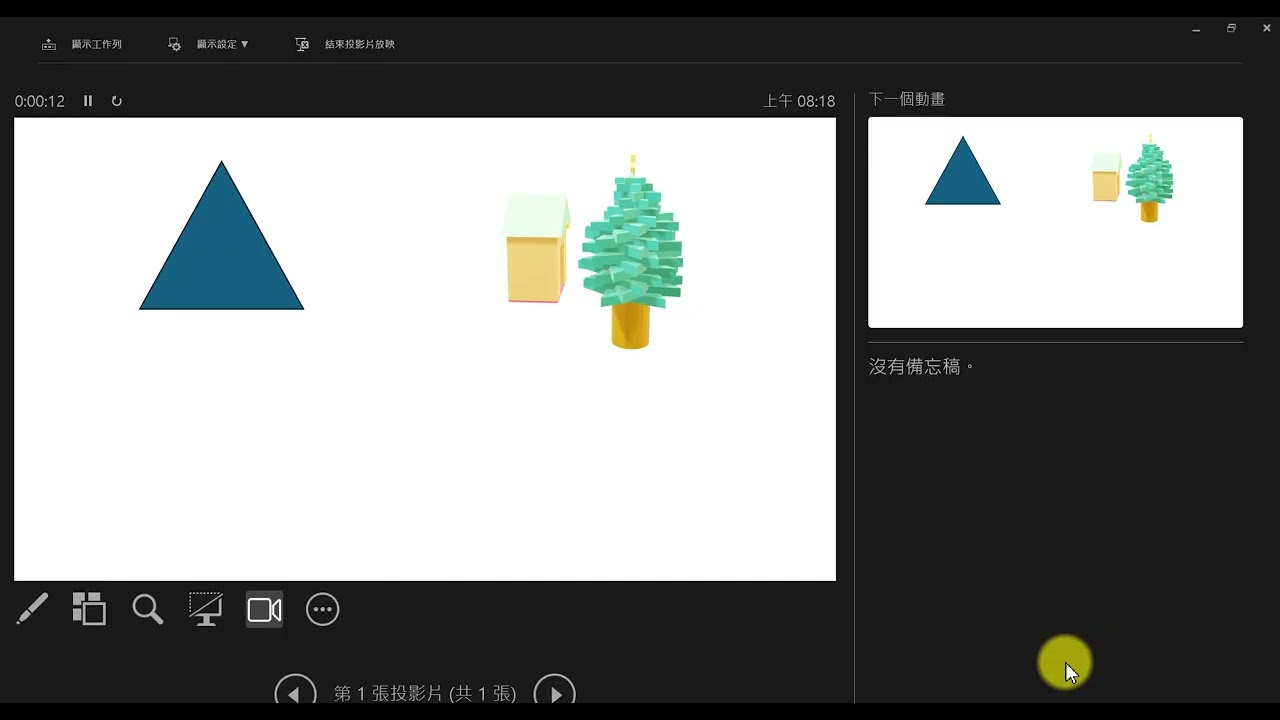The width and height of the screenshot is (1280, 720).
Task: Click the next animation preview thumbnail
Action: (1055, 222)
